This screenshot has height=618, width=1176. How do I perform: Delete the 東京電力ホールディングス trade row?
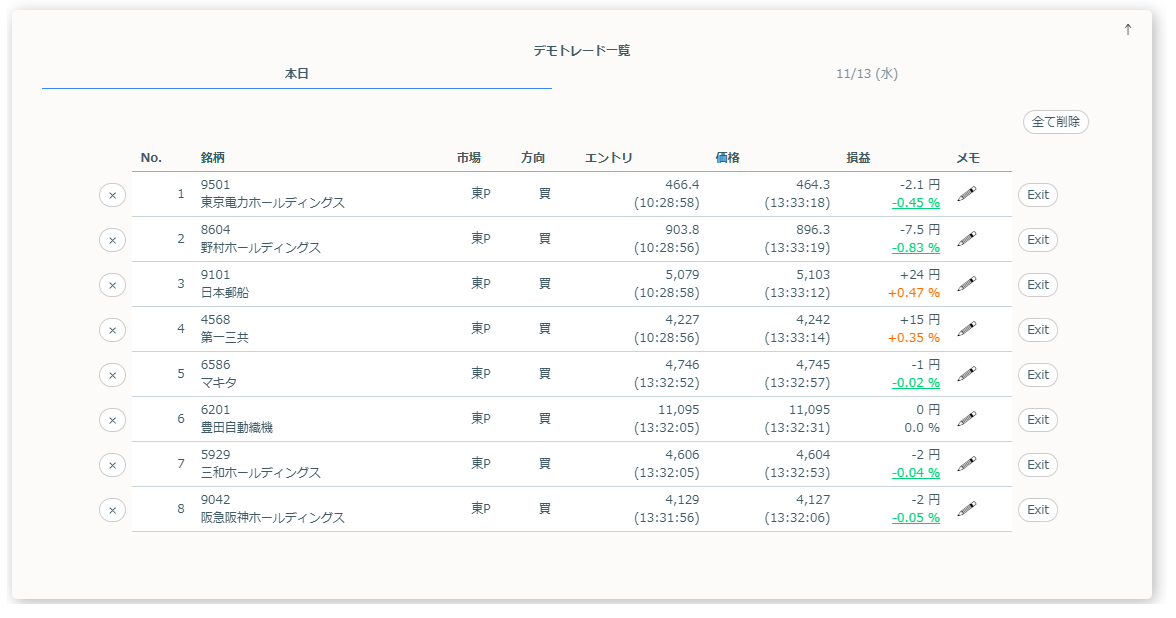(111, 194)
